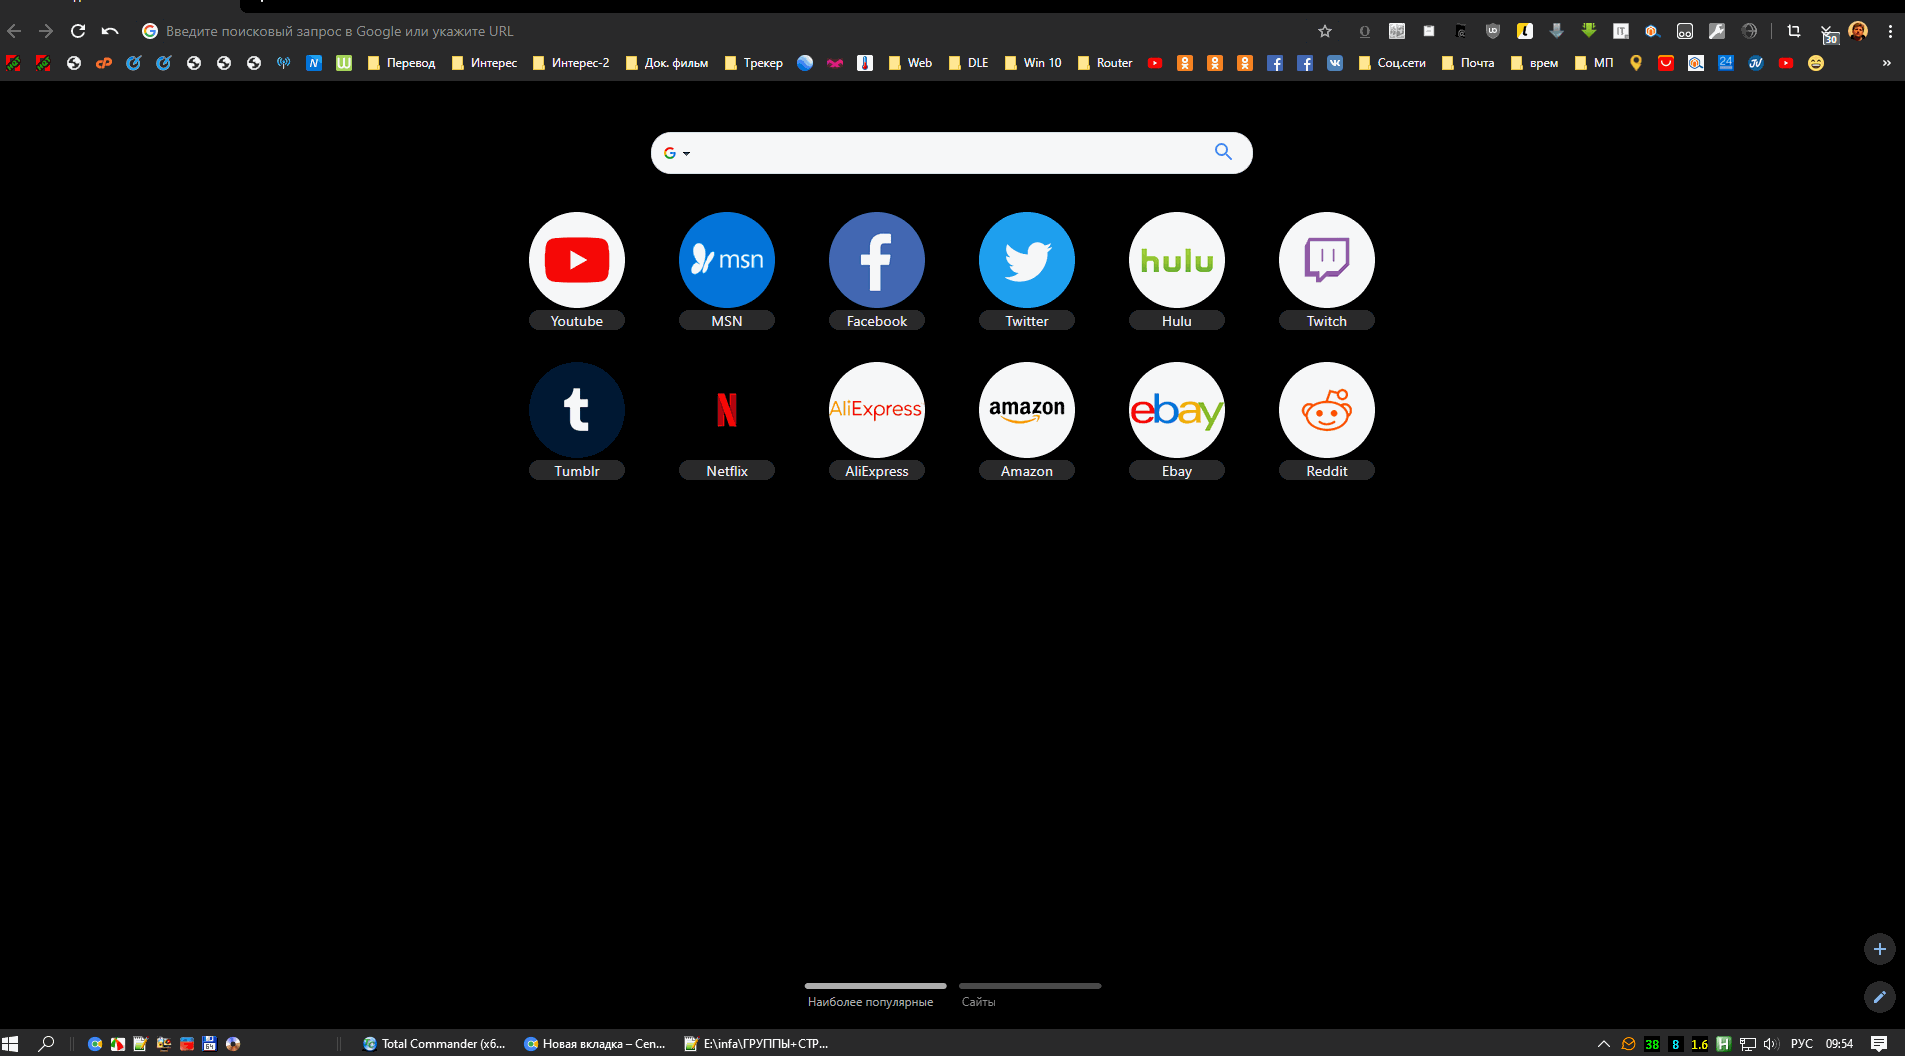
Task: Add new dial with plus button
Action: pos(1880,949)
